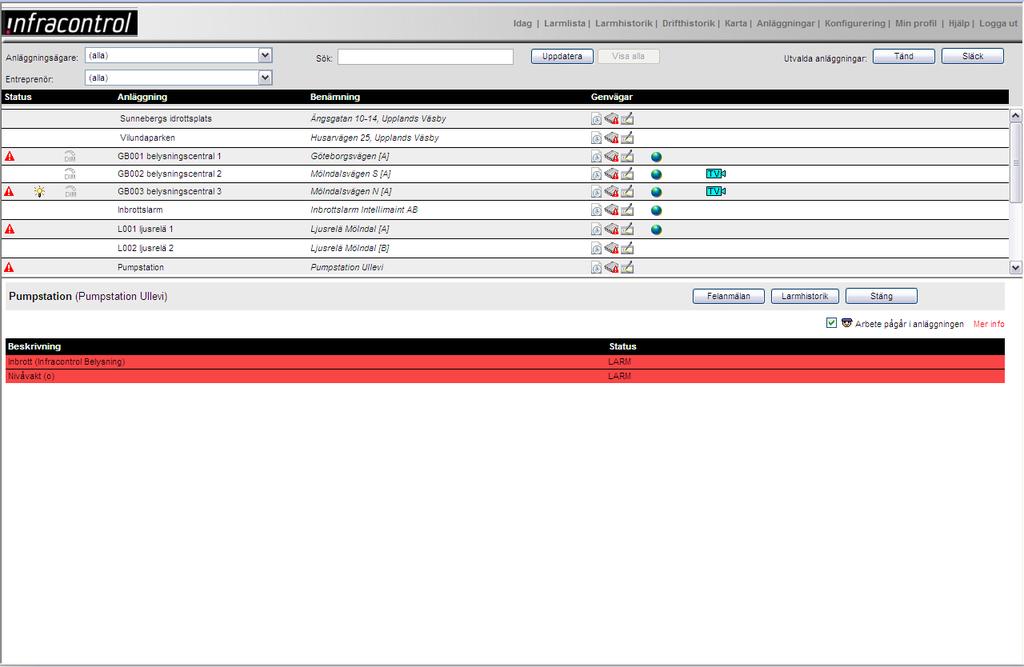Select the L002 ljusrelä 2 facility name

[x=146, y=248]
